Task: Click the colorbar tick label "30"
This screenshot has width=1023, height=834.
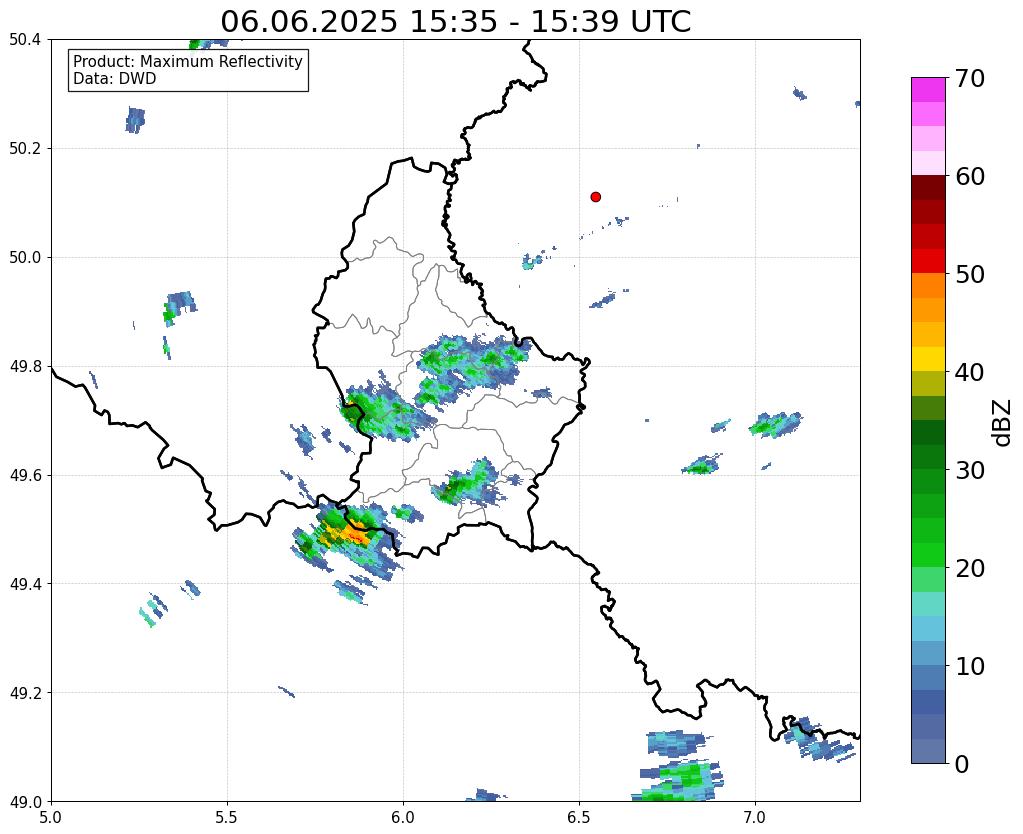Action: point(970,469)
